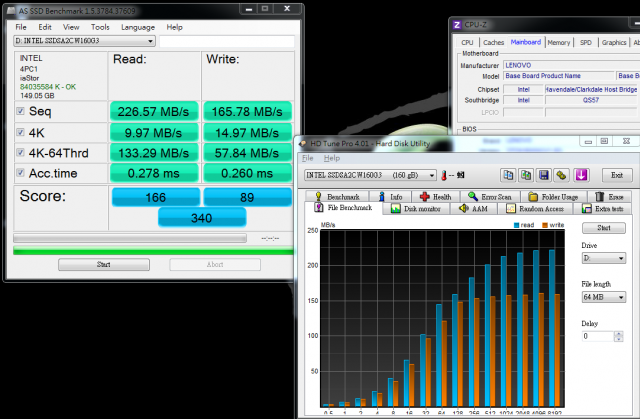640x419 pixels.
Task: Click the CPU-Z purple Z logo icon
Action: coord(457,25)
